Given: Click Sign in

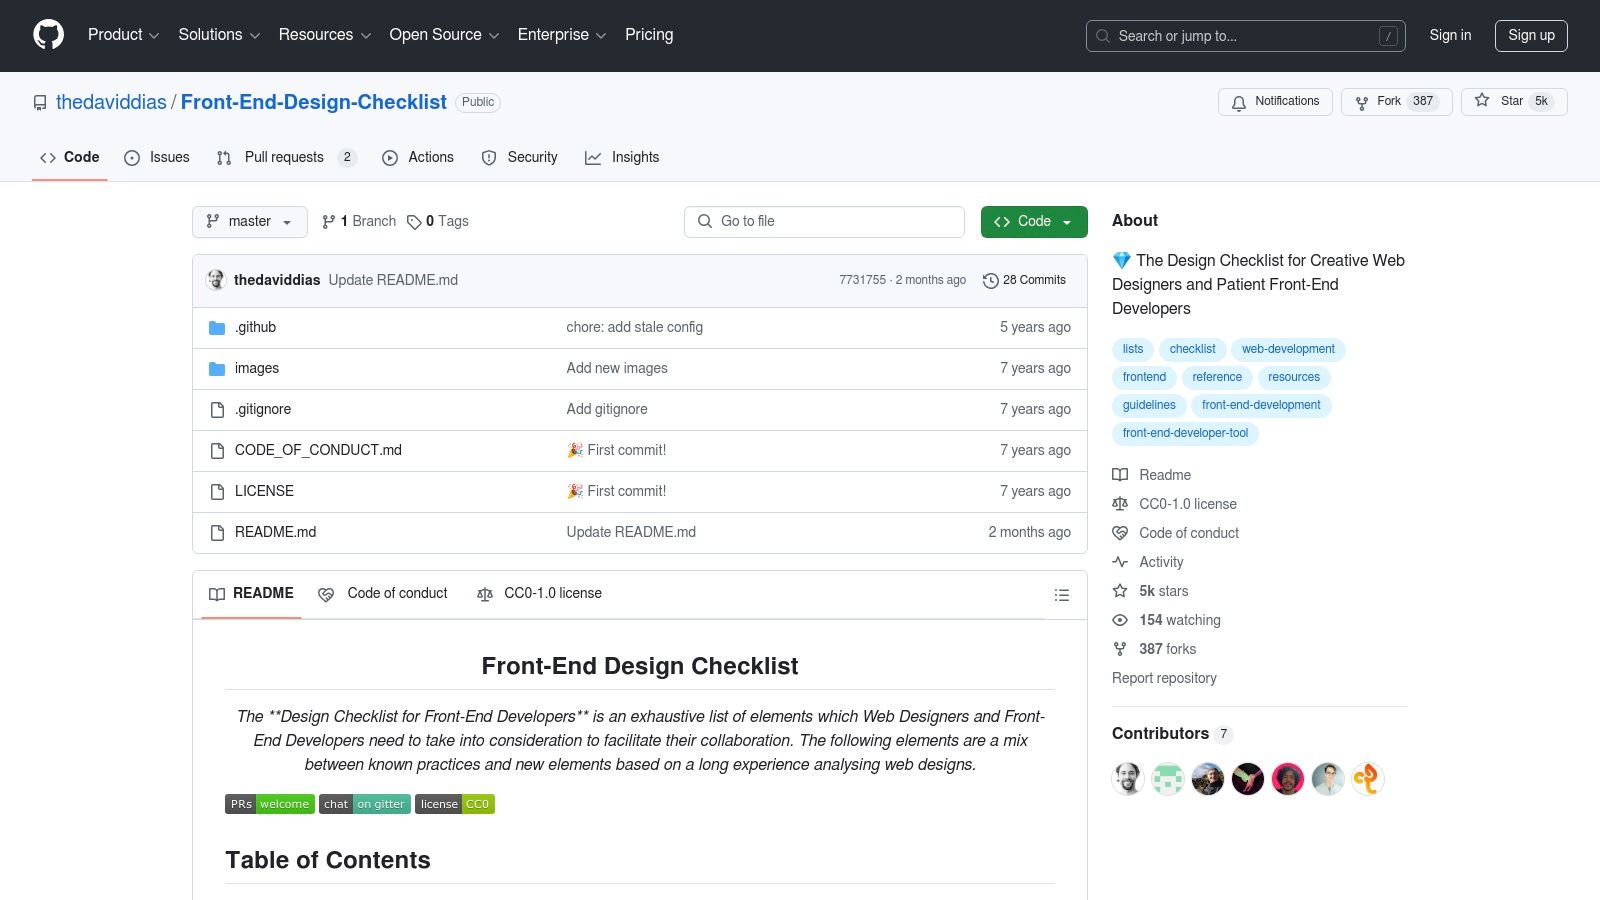Looking at the screenshot, I should pos(1450,35).
